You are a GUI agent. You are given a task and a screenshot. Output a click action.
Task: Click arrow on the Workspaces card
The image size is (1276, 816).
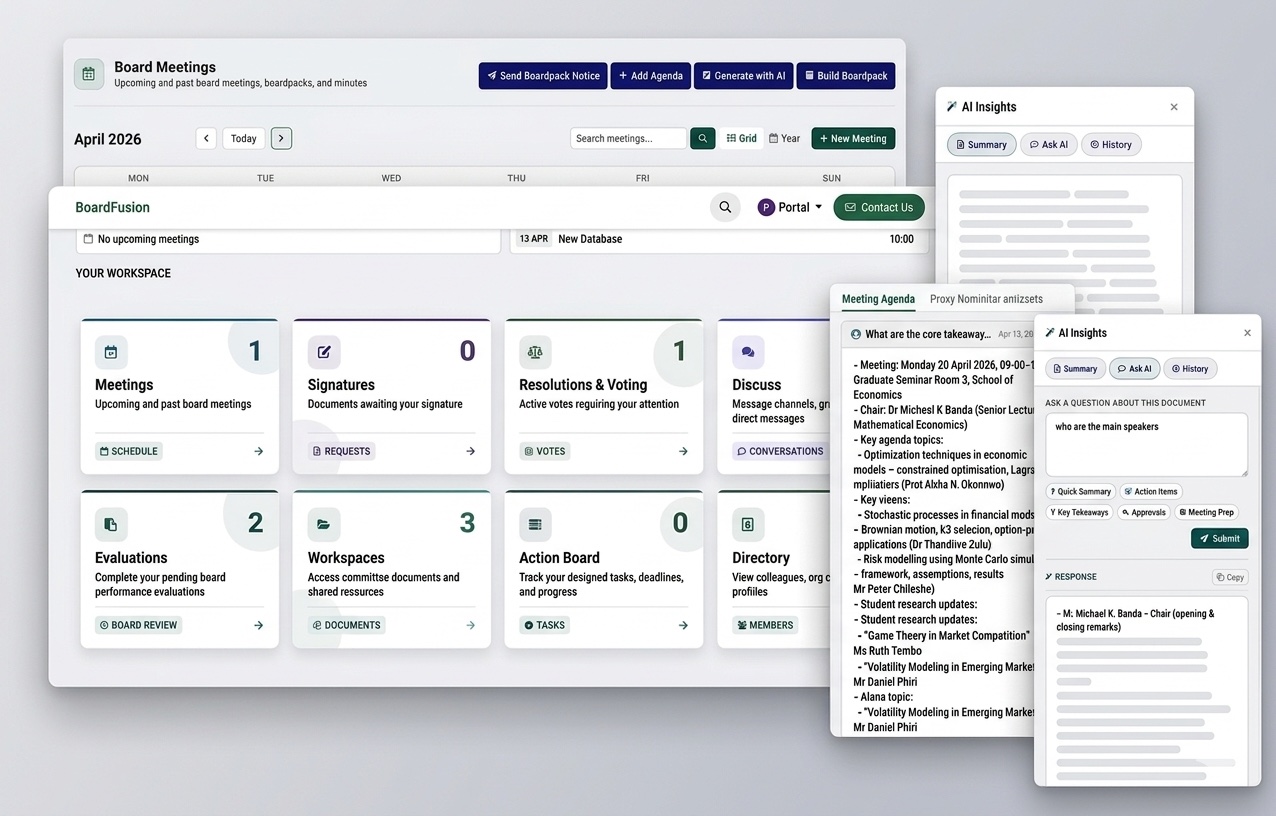coord(470,625)
